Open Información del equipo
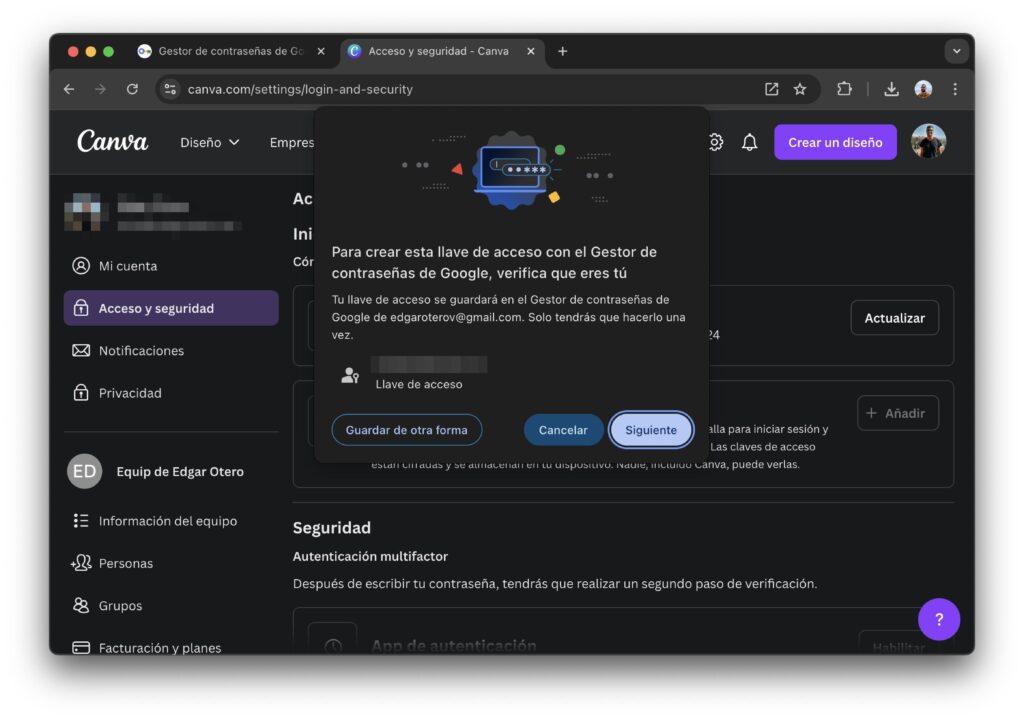 pos(171,521)
